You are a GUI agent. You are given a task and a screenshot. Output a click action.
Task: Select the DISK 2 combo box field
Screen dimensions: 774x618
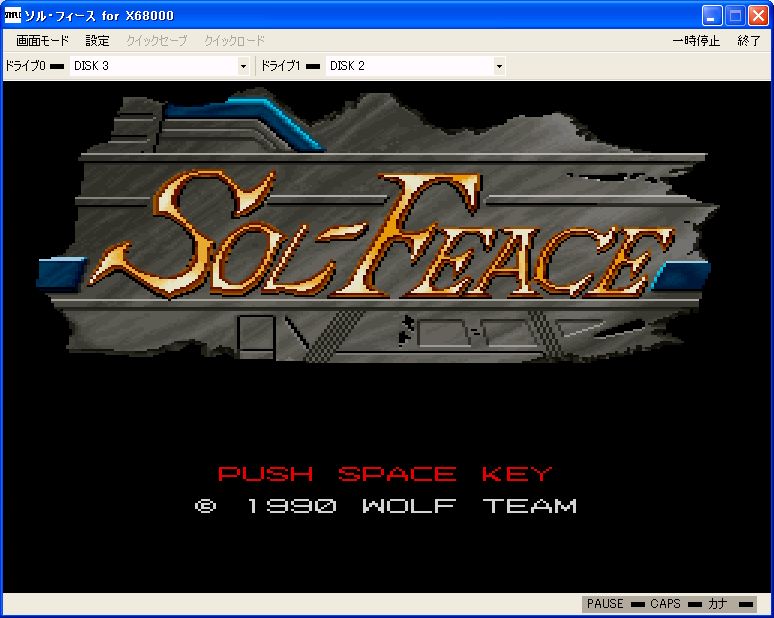(416, 66)
